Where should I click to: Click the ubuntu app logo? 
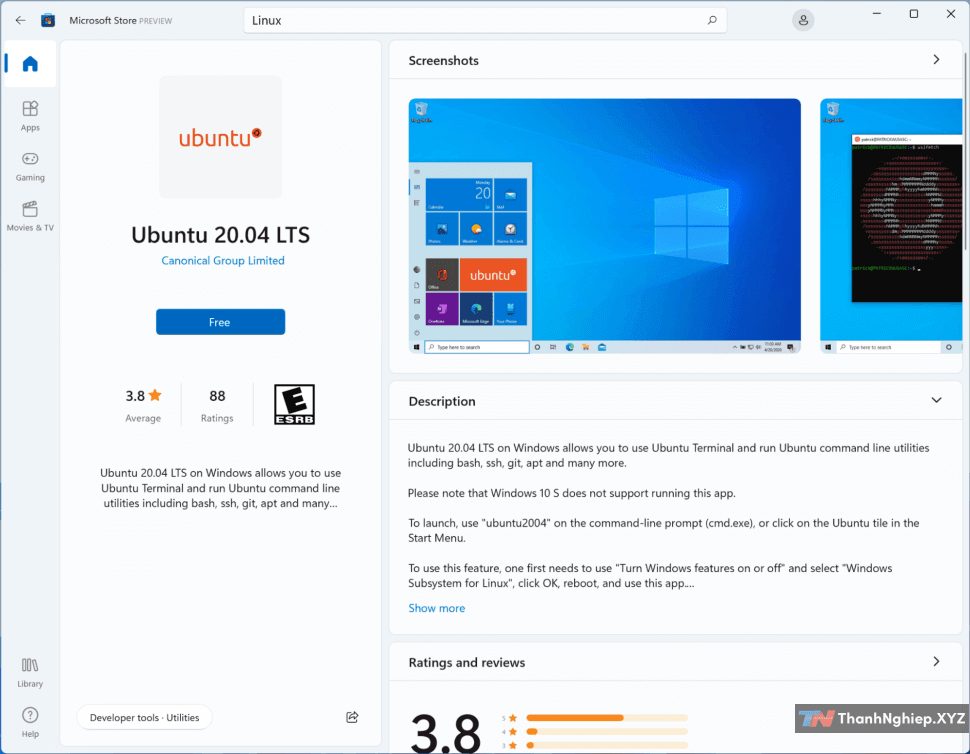click(x=220, y=137)
